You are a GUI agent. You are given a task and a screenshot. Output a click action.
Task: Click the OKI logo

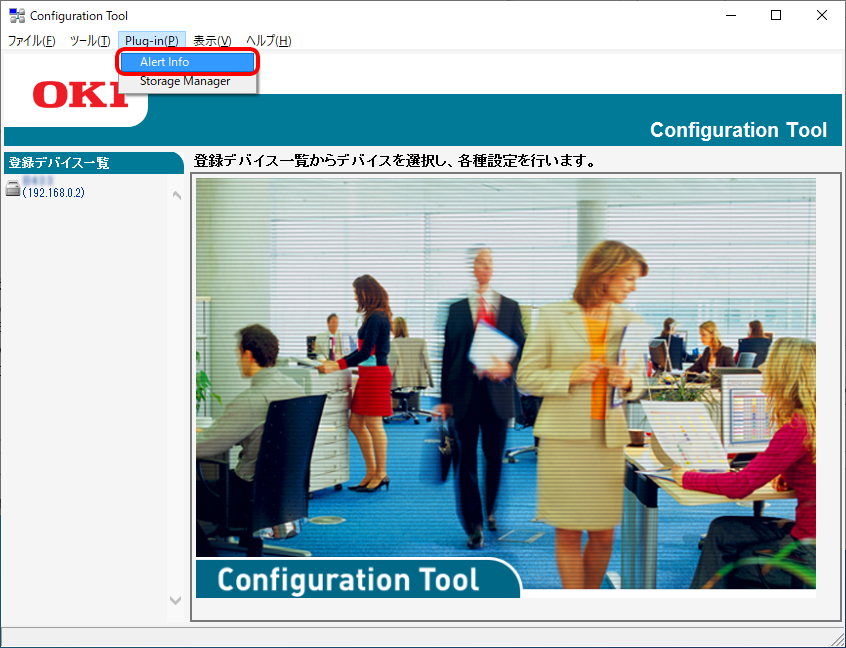pyautogui.click(x=80, y=95)
